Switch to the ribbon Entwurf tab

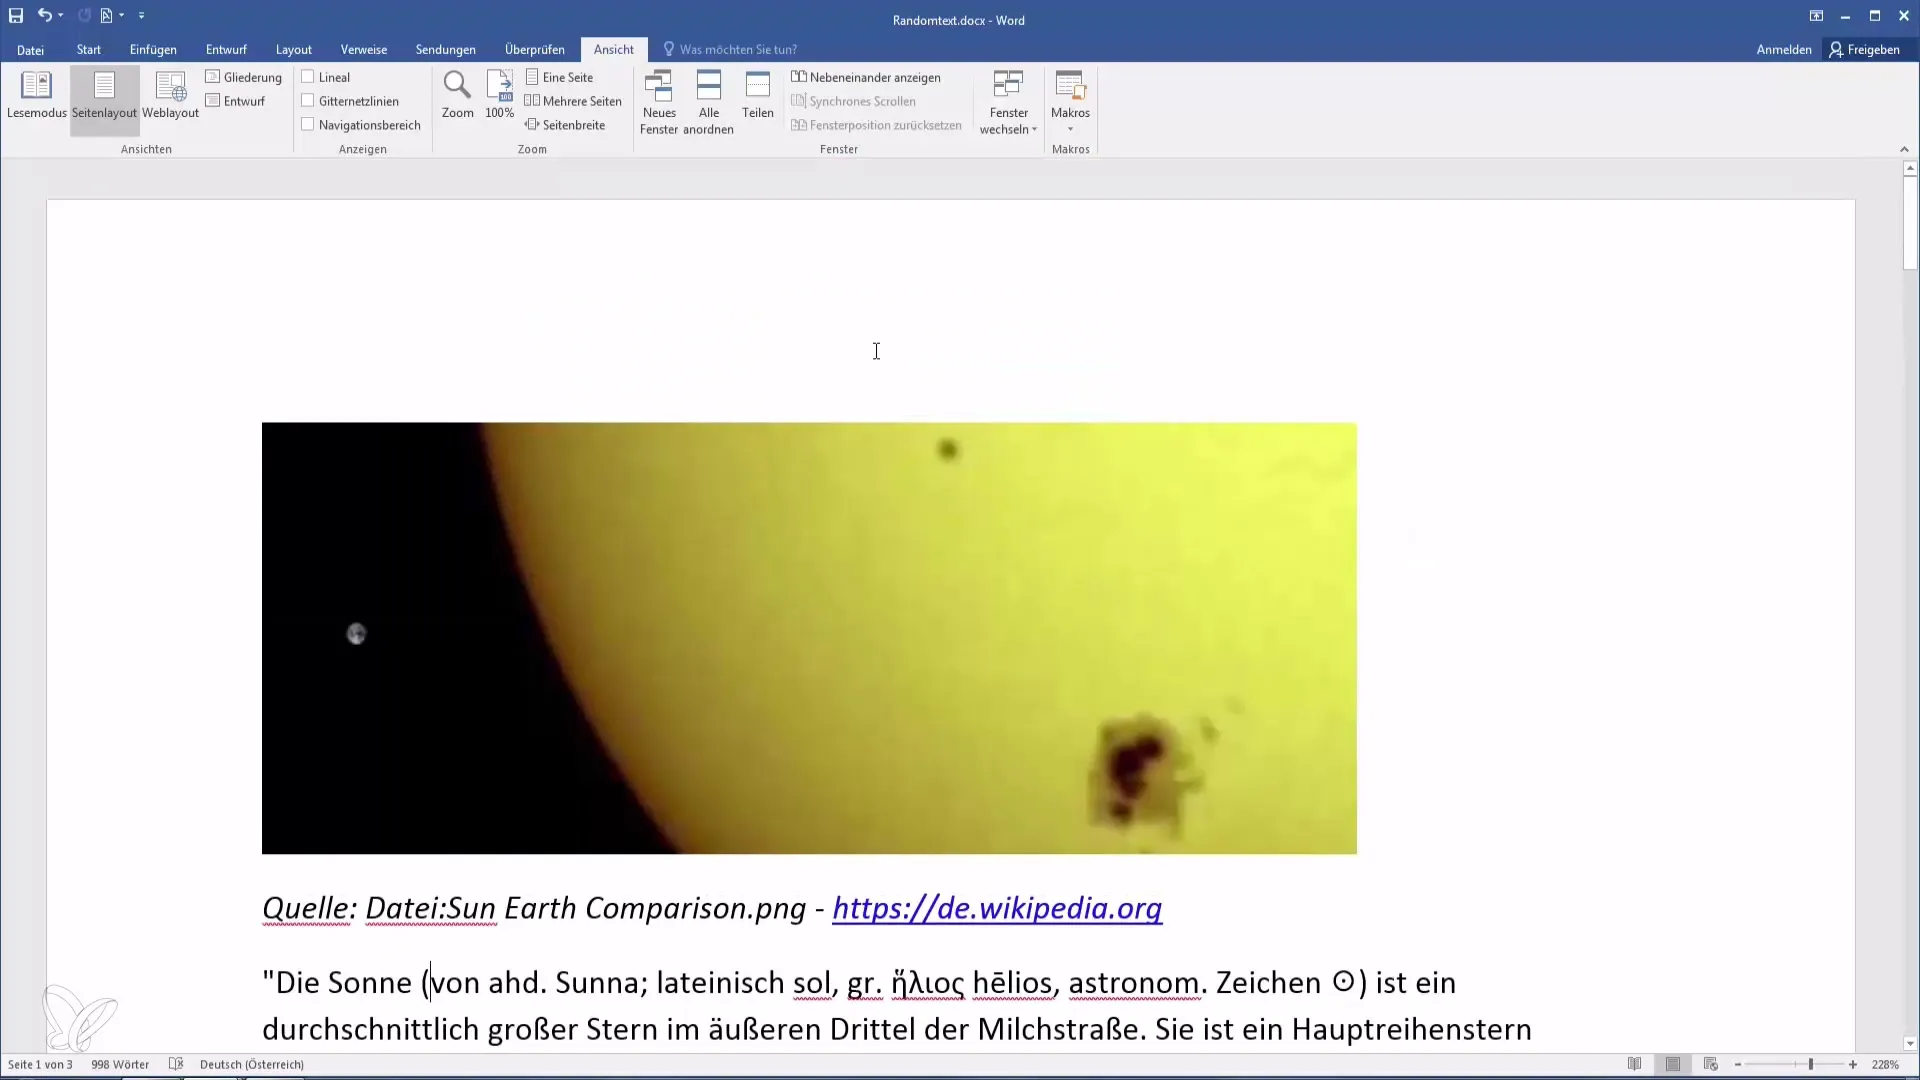point(226,49)
